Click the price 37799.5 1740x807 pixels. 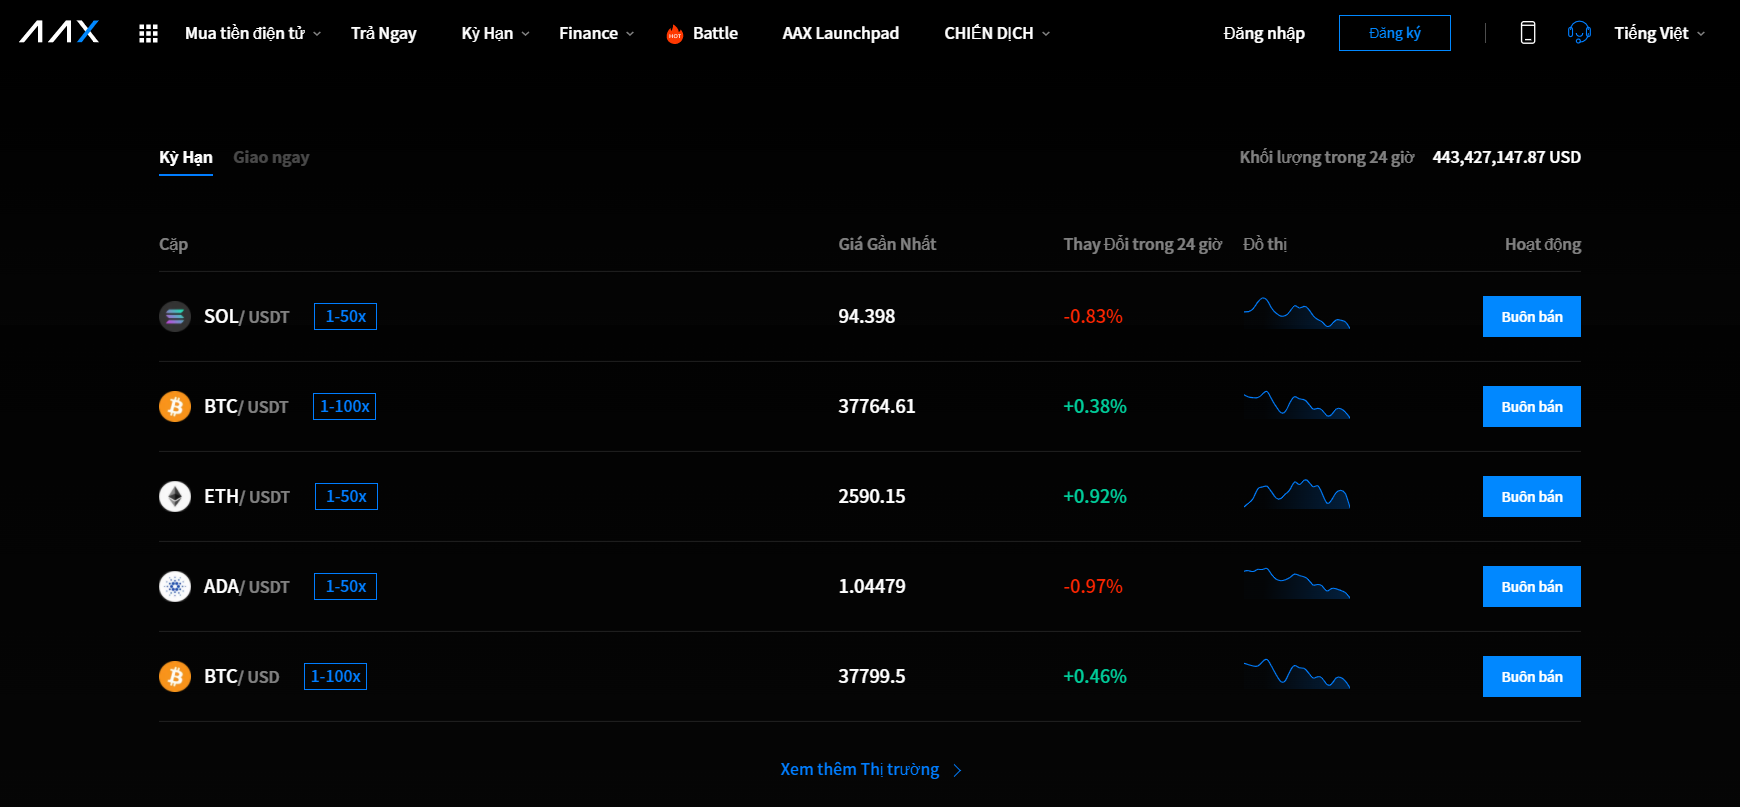tap(872, 676)
